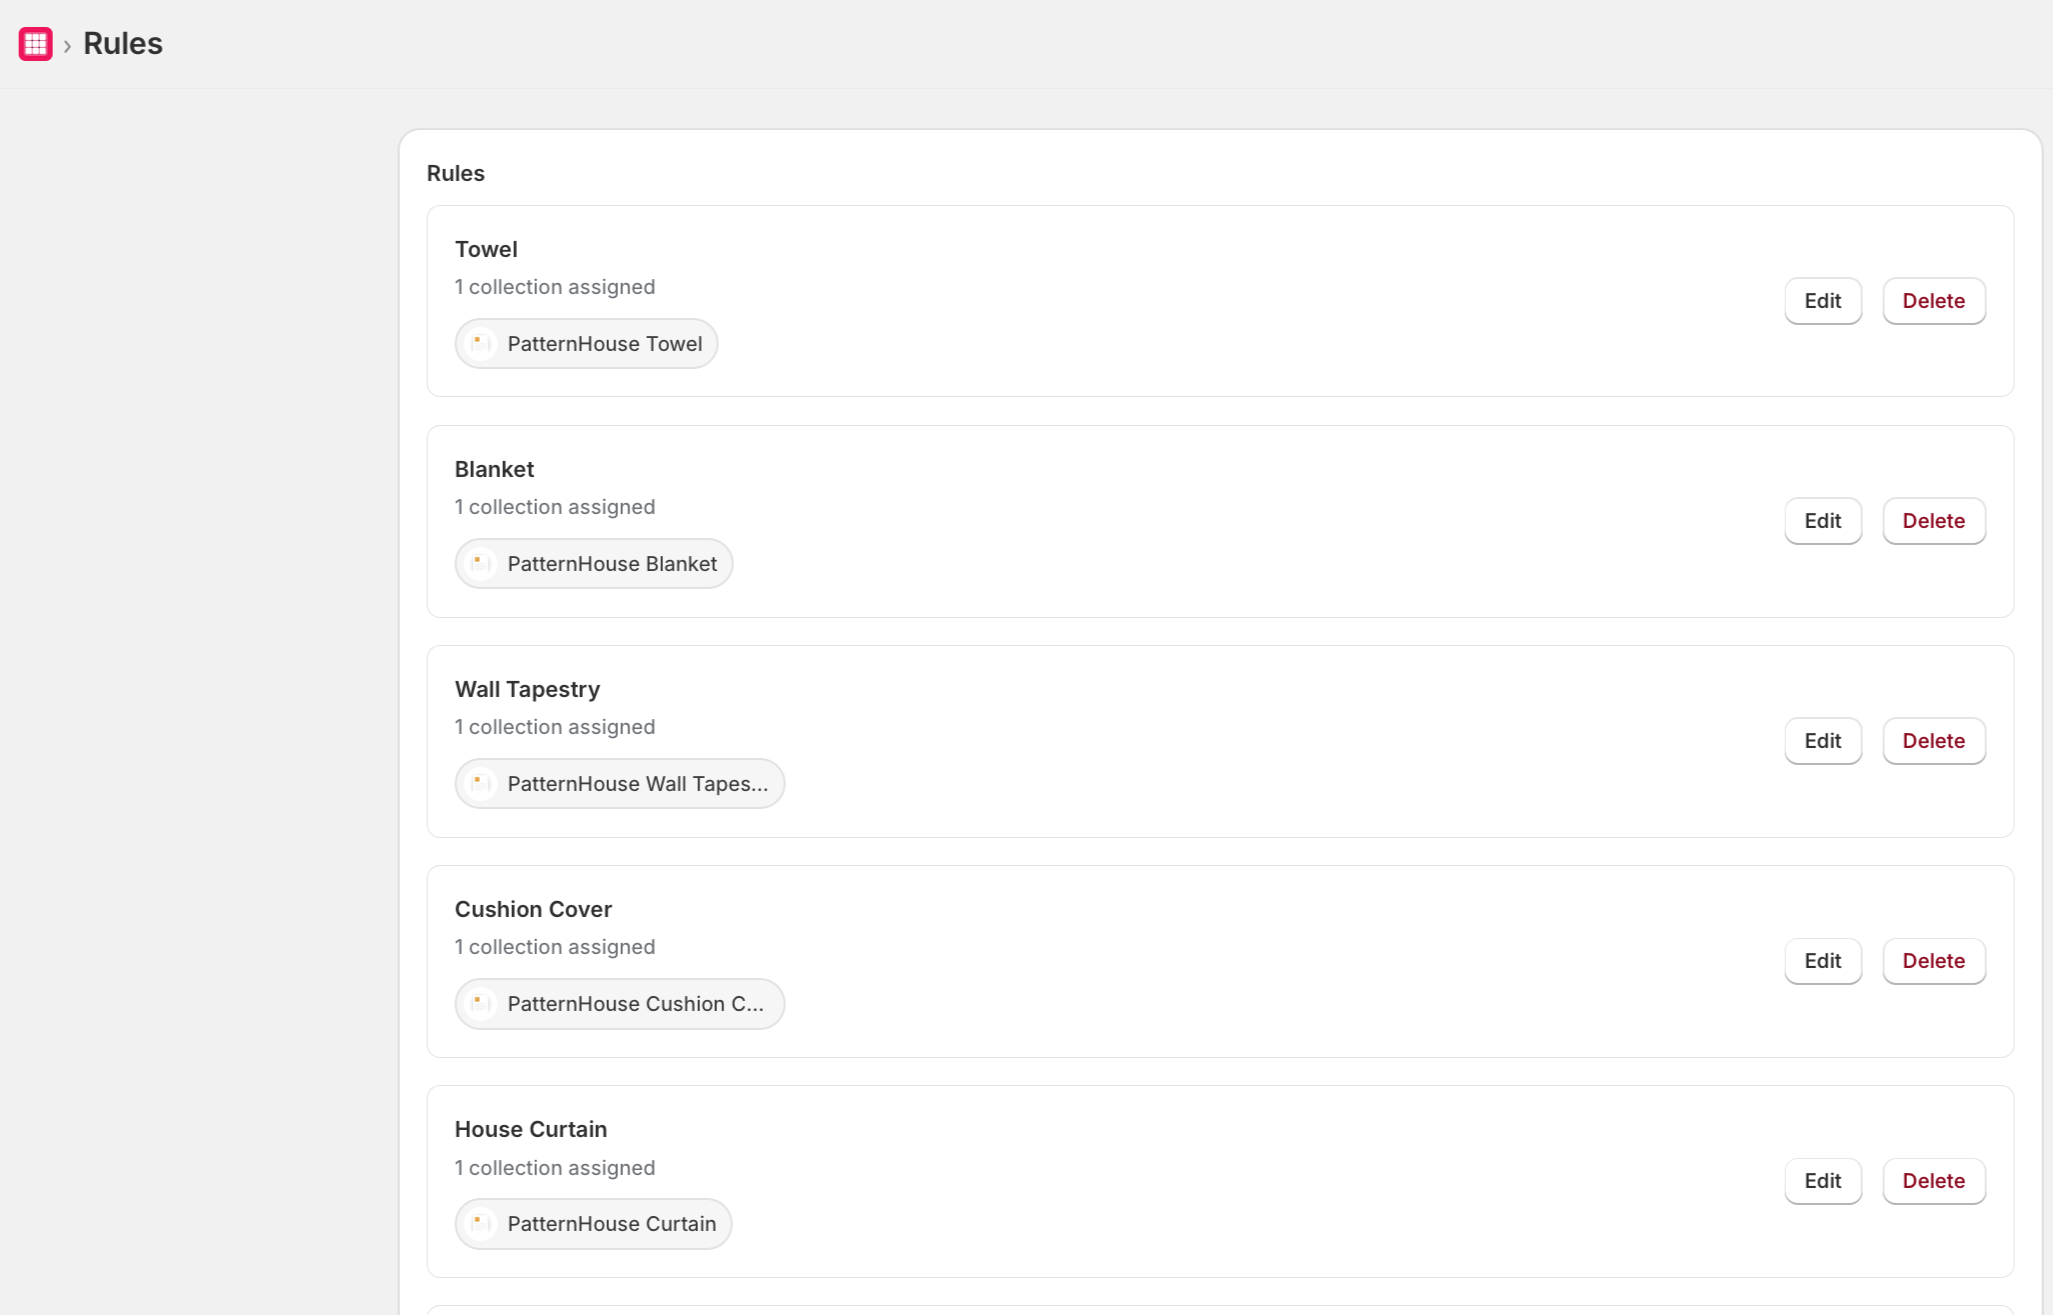The width and height of the screenshot is (2053, 1315).
Task: Open the pink grid app icon
Action: (x=35, y=44)
